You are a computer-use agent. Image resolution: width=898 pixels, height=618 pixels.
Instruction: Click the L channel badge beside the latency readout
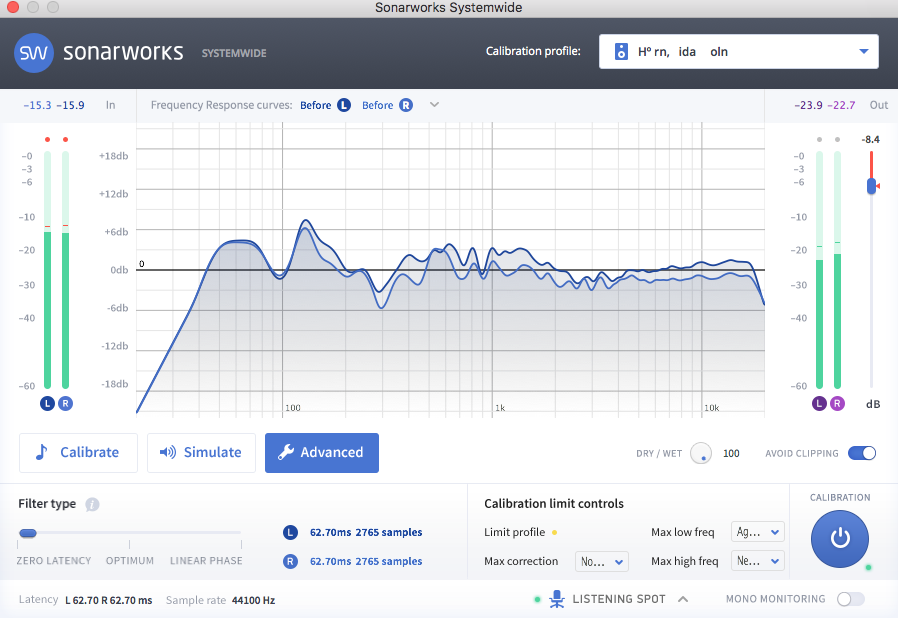click(x=290, y=532)
